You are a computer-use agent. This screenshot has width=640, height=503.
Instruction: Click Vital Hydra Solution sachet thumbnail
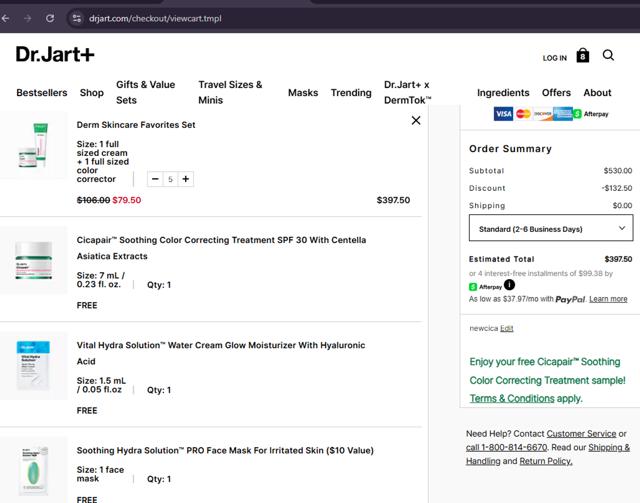[x=33, y=365]
